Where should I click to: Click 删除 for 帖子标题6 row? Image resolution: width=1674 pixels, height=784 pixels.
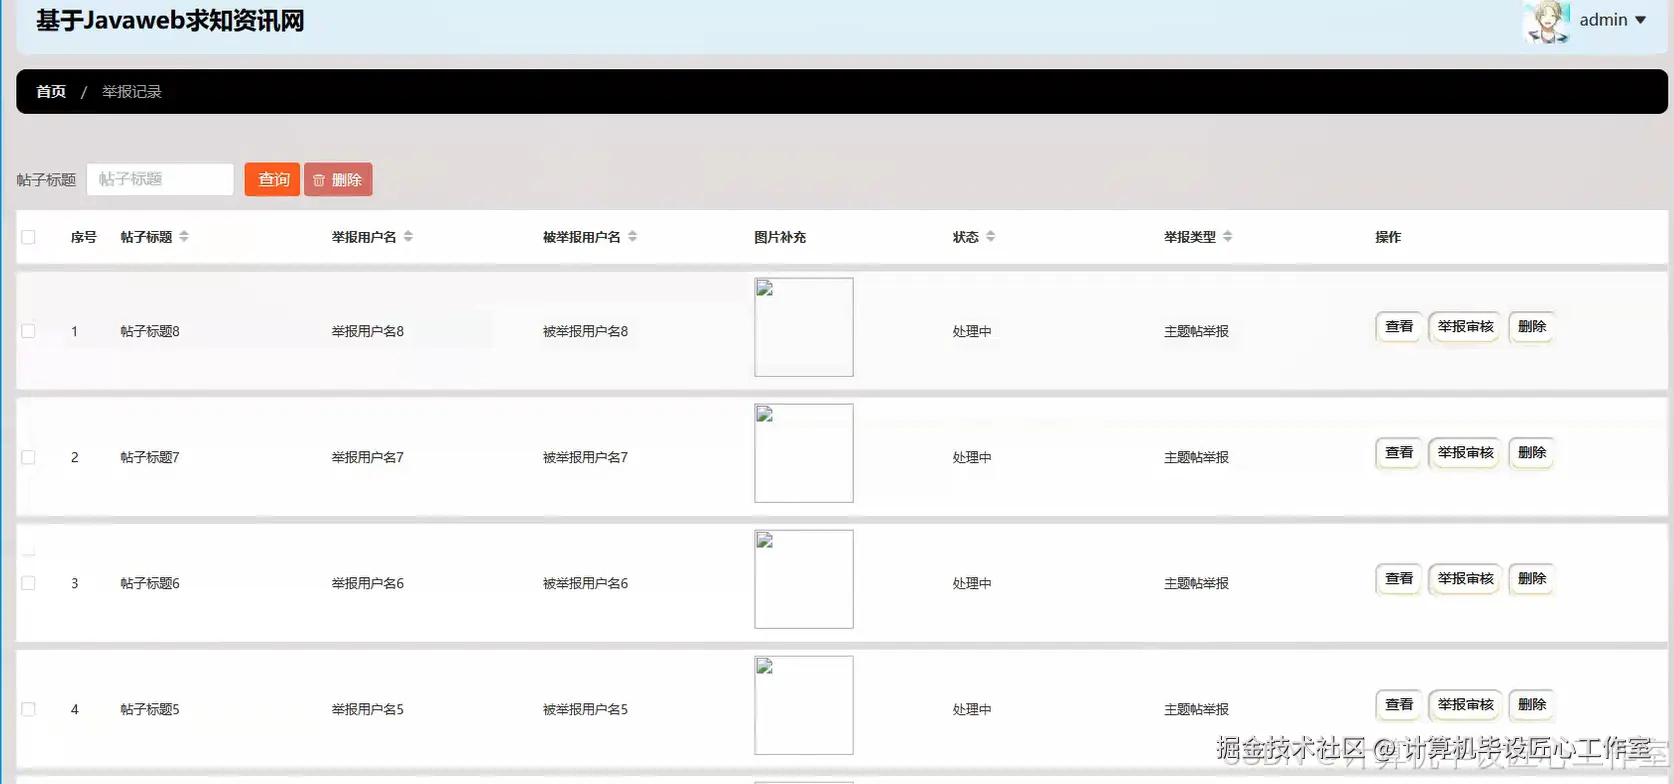point(1531,579)
